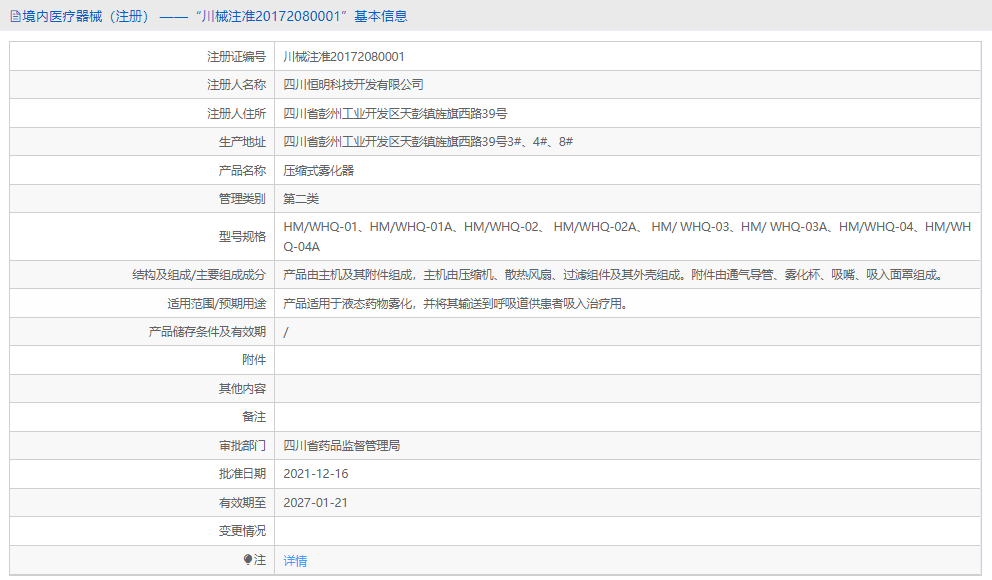Click the 有效期至 label
The width and height of the screenshot is (992, 580).
[242, 503]
